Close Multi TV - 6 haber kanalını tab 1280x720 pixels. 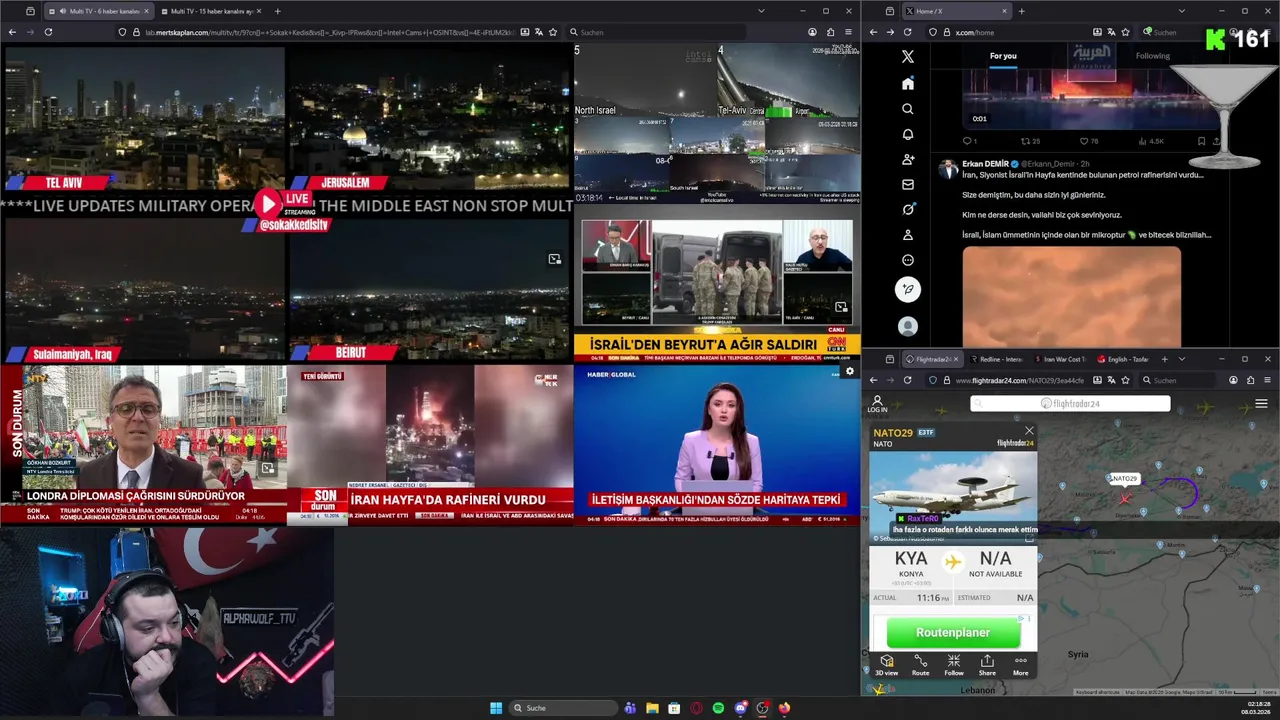click(x=147, y=11)
